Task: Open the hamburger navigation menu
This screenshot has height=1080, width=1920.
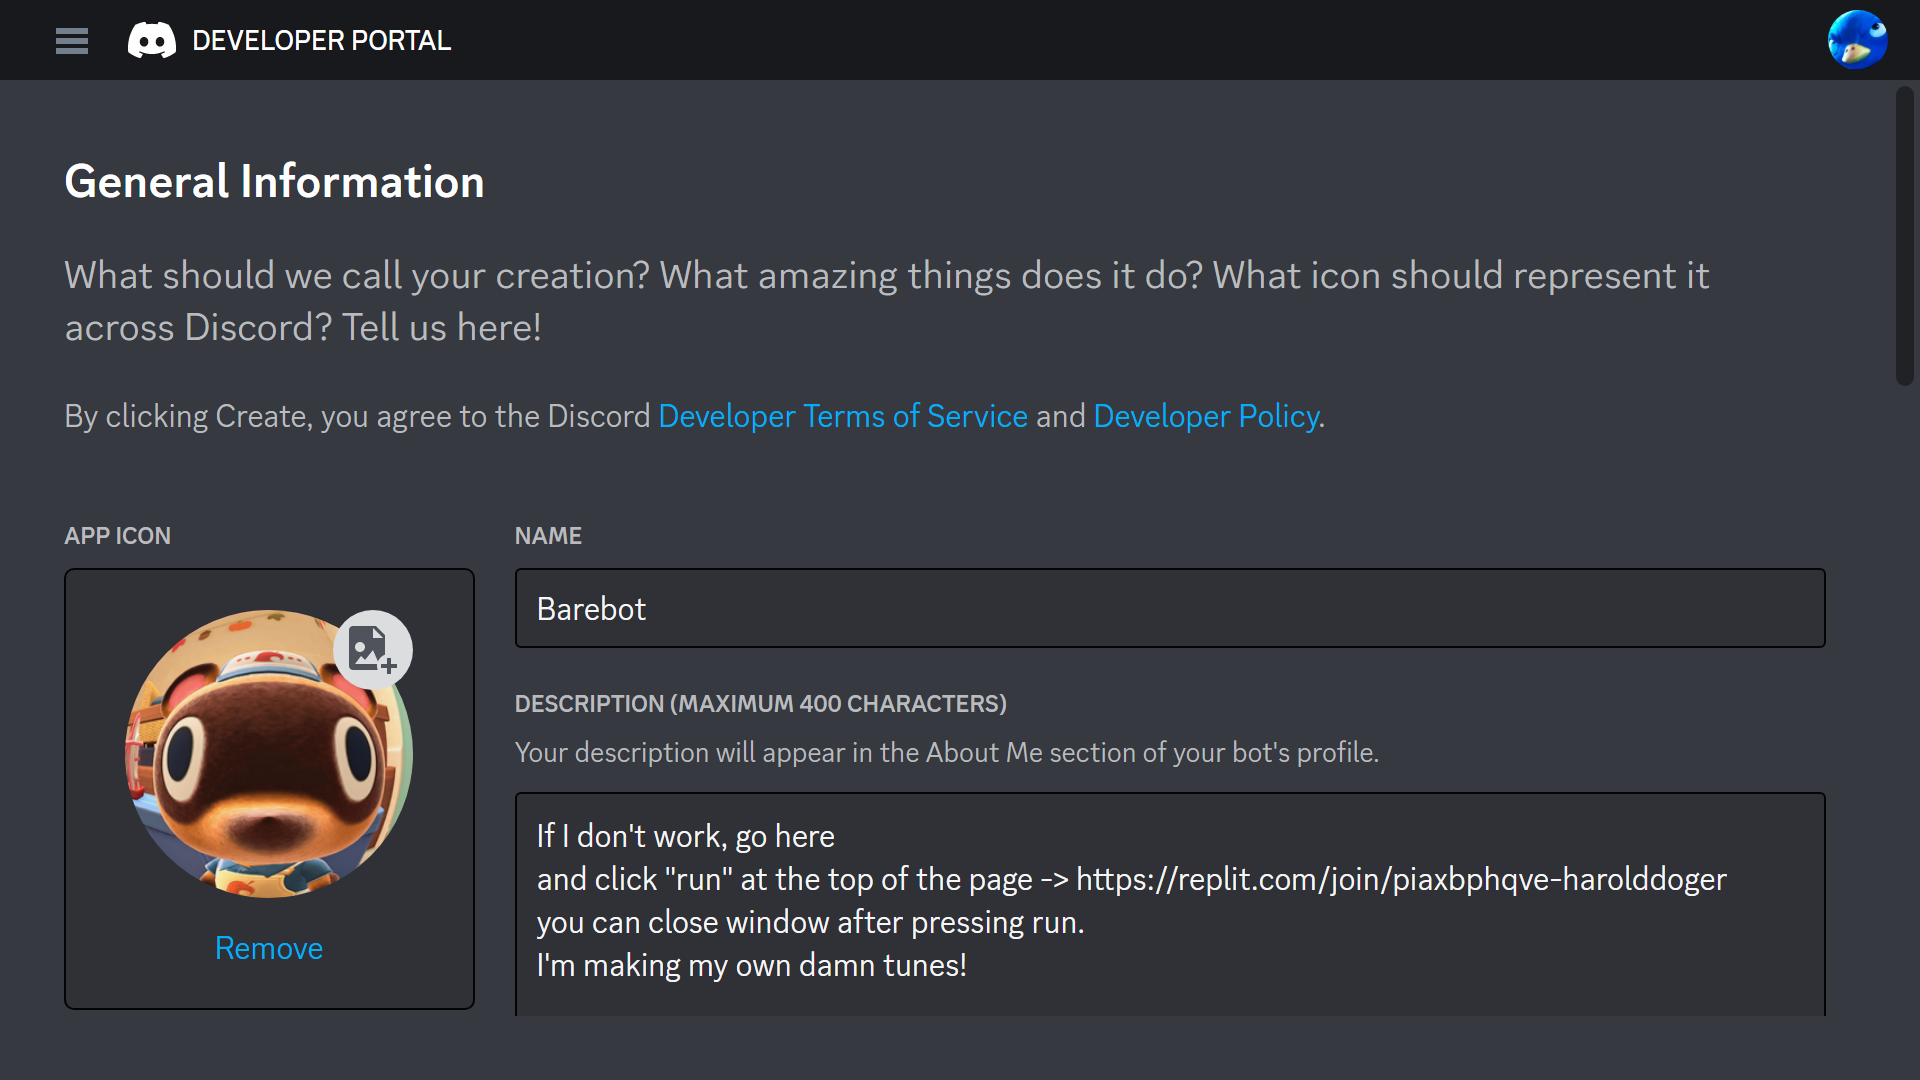Action: (x=72, y=41)
